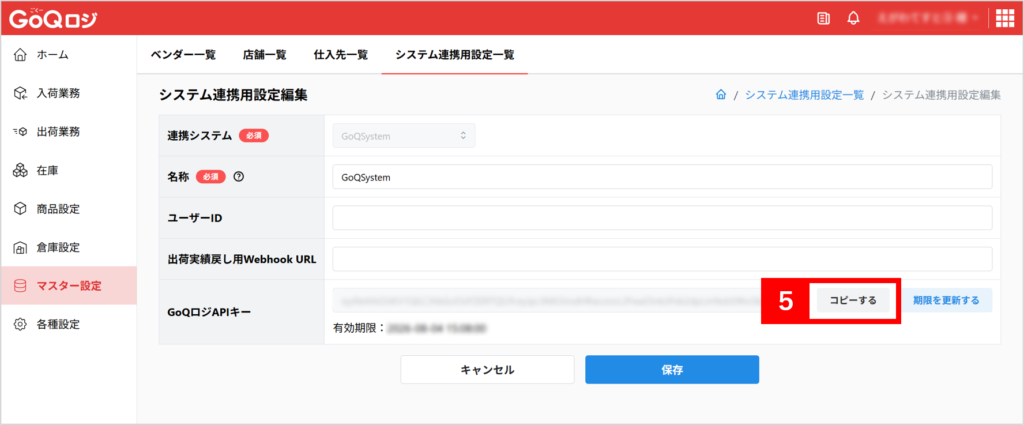
Task: Switch to the 店舗一覧 tab
Action: 264,55
